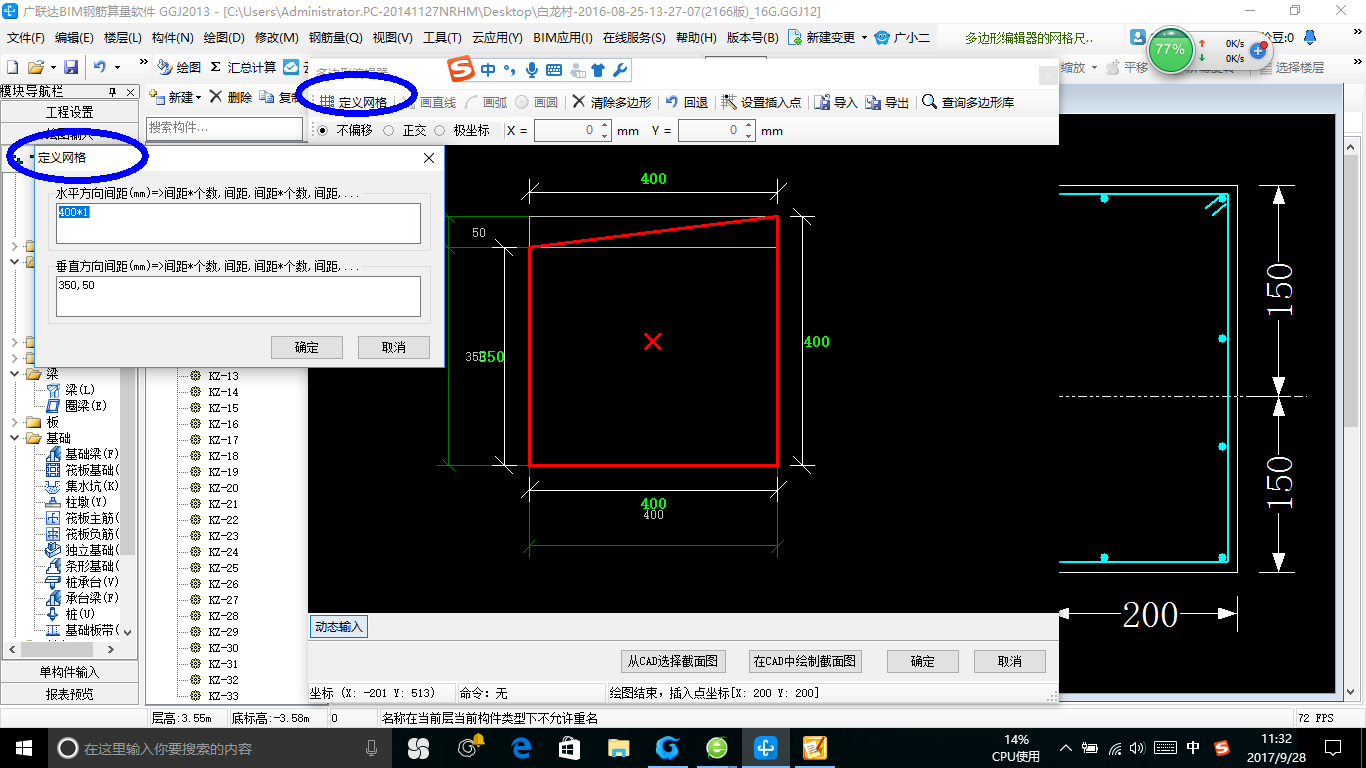Open the undo history dropdown arrow
The image size is (1366, 768).
pos(117,67)
